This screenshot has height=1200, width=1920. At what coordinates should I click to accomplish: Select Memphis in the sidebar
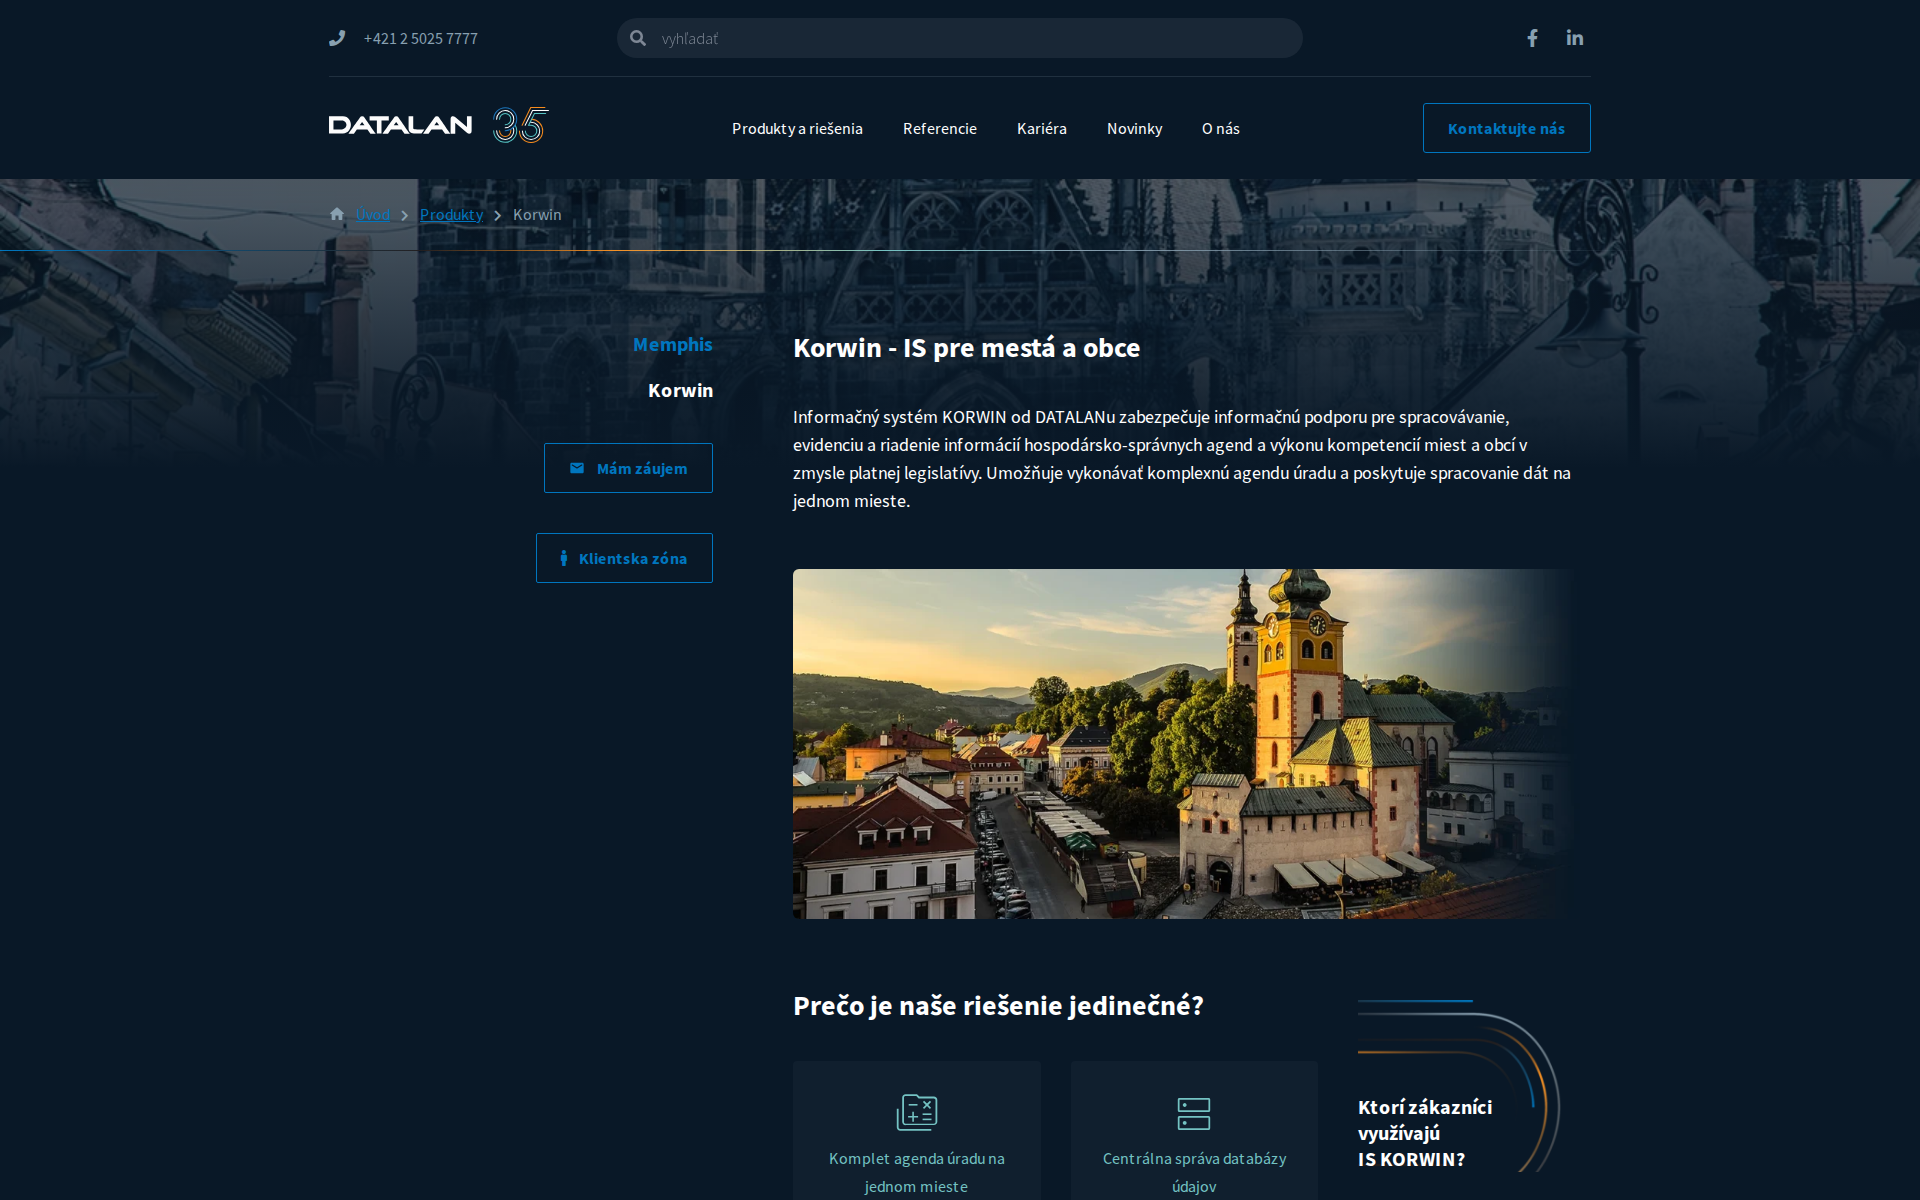[x=673, y=344]
